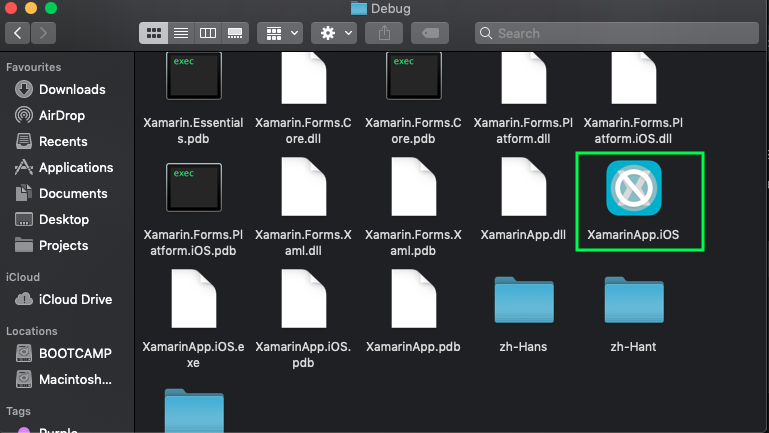Select the Xamarin.Forms.Core.dll file icon
Screen dimensions: 769x433
[x=304, y=78]
